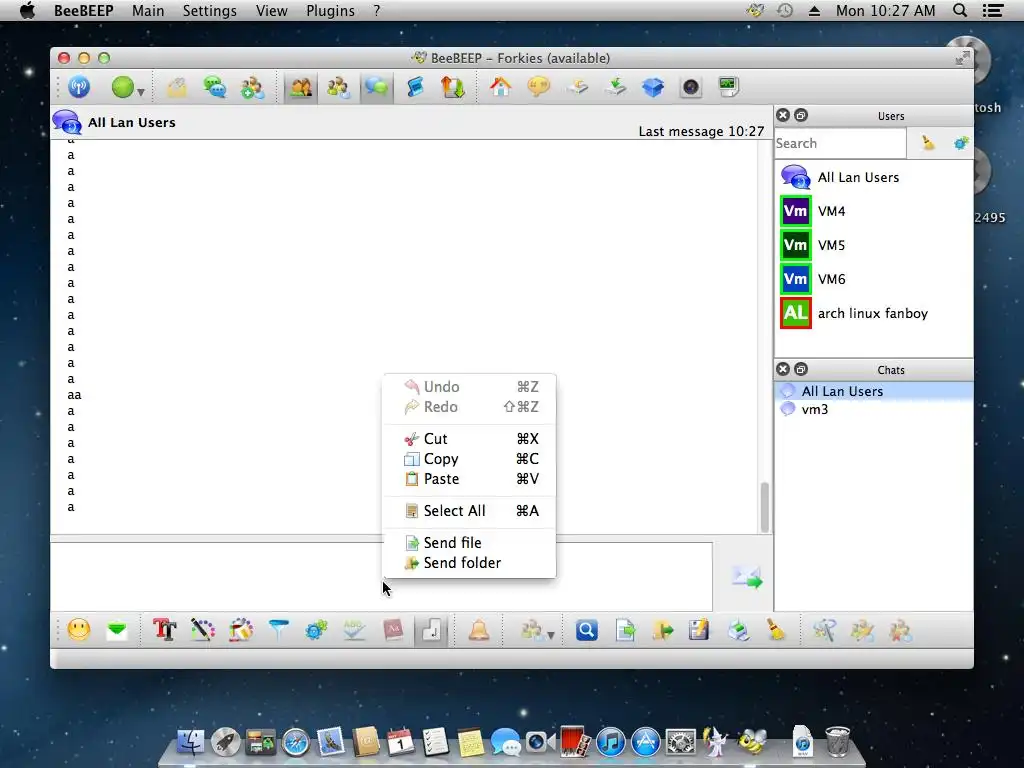The image size is (1024, 768).
Task: Click the file sharing network disk icon
Action: coord(577,87)
